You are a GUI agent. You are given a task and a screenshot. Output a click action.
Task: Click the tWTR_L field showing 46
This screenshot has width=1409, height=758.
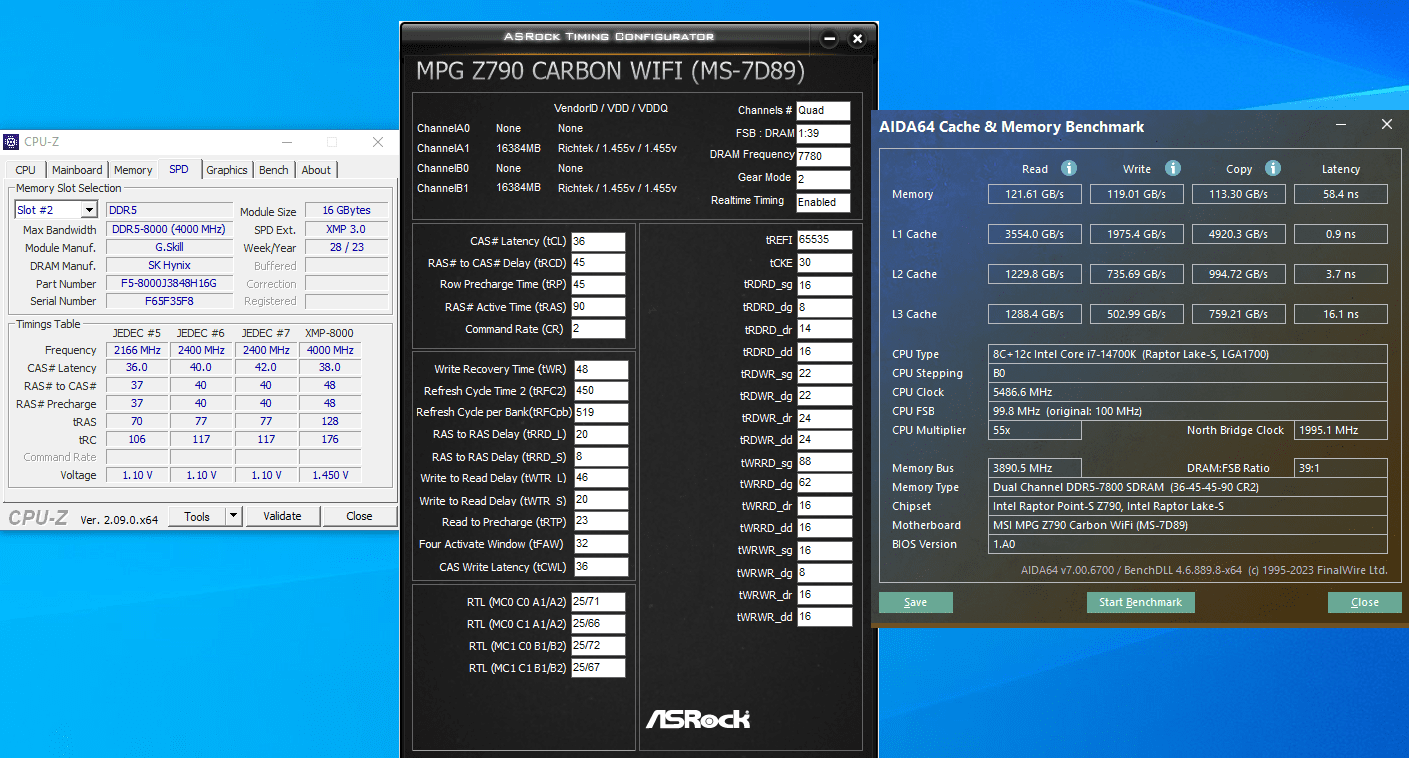(x=601, y=478)
